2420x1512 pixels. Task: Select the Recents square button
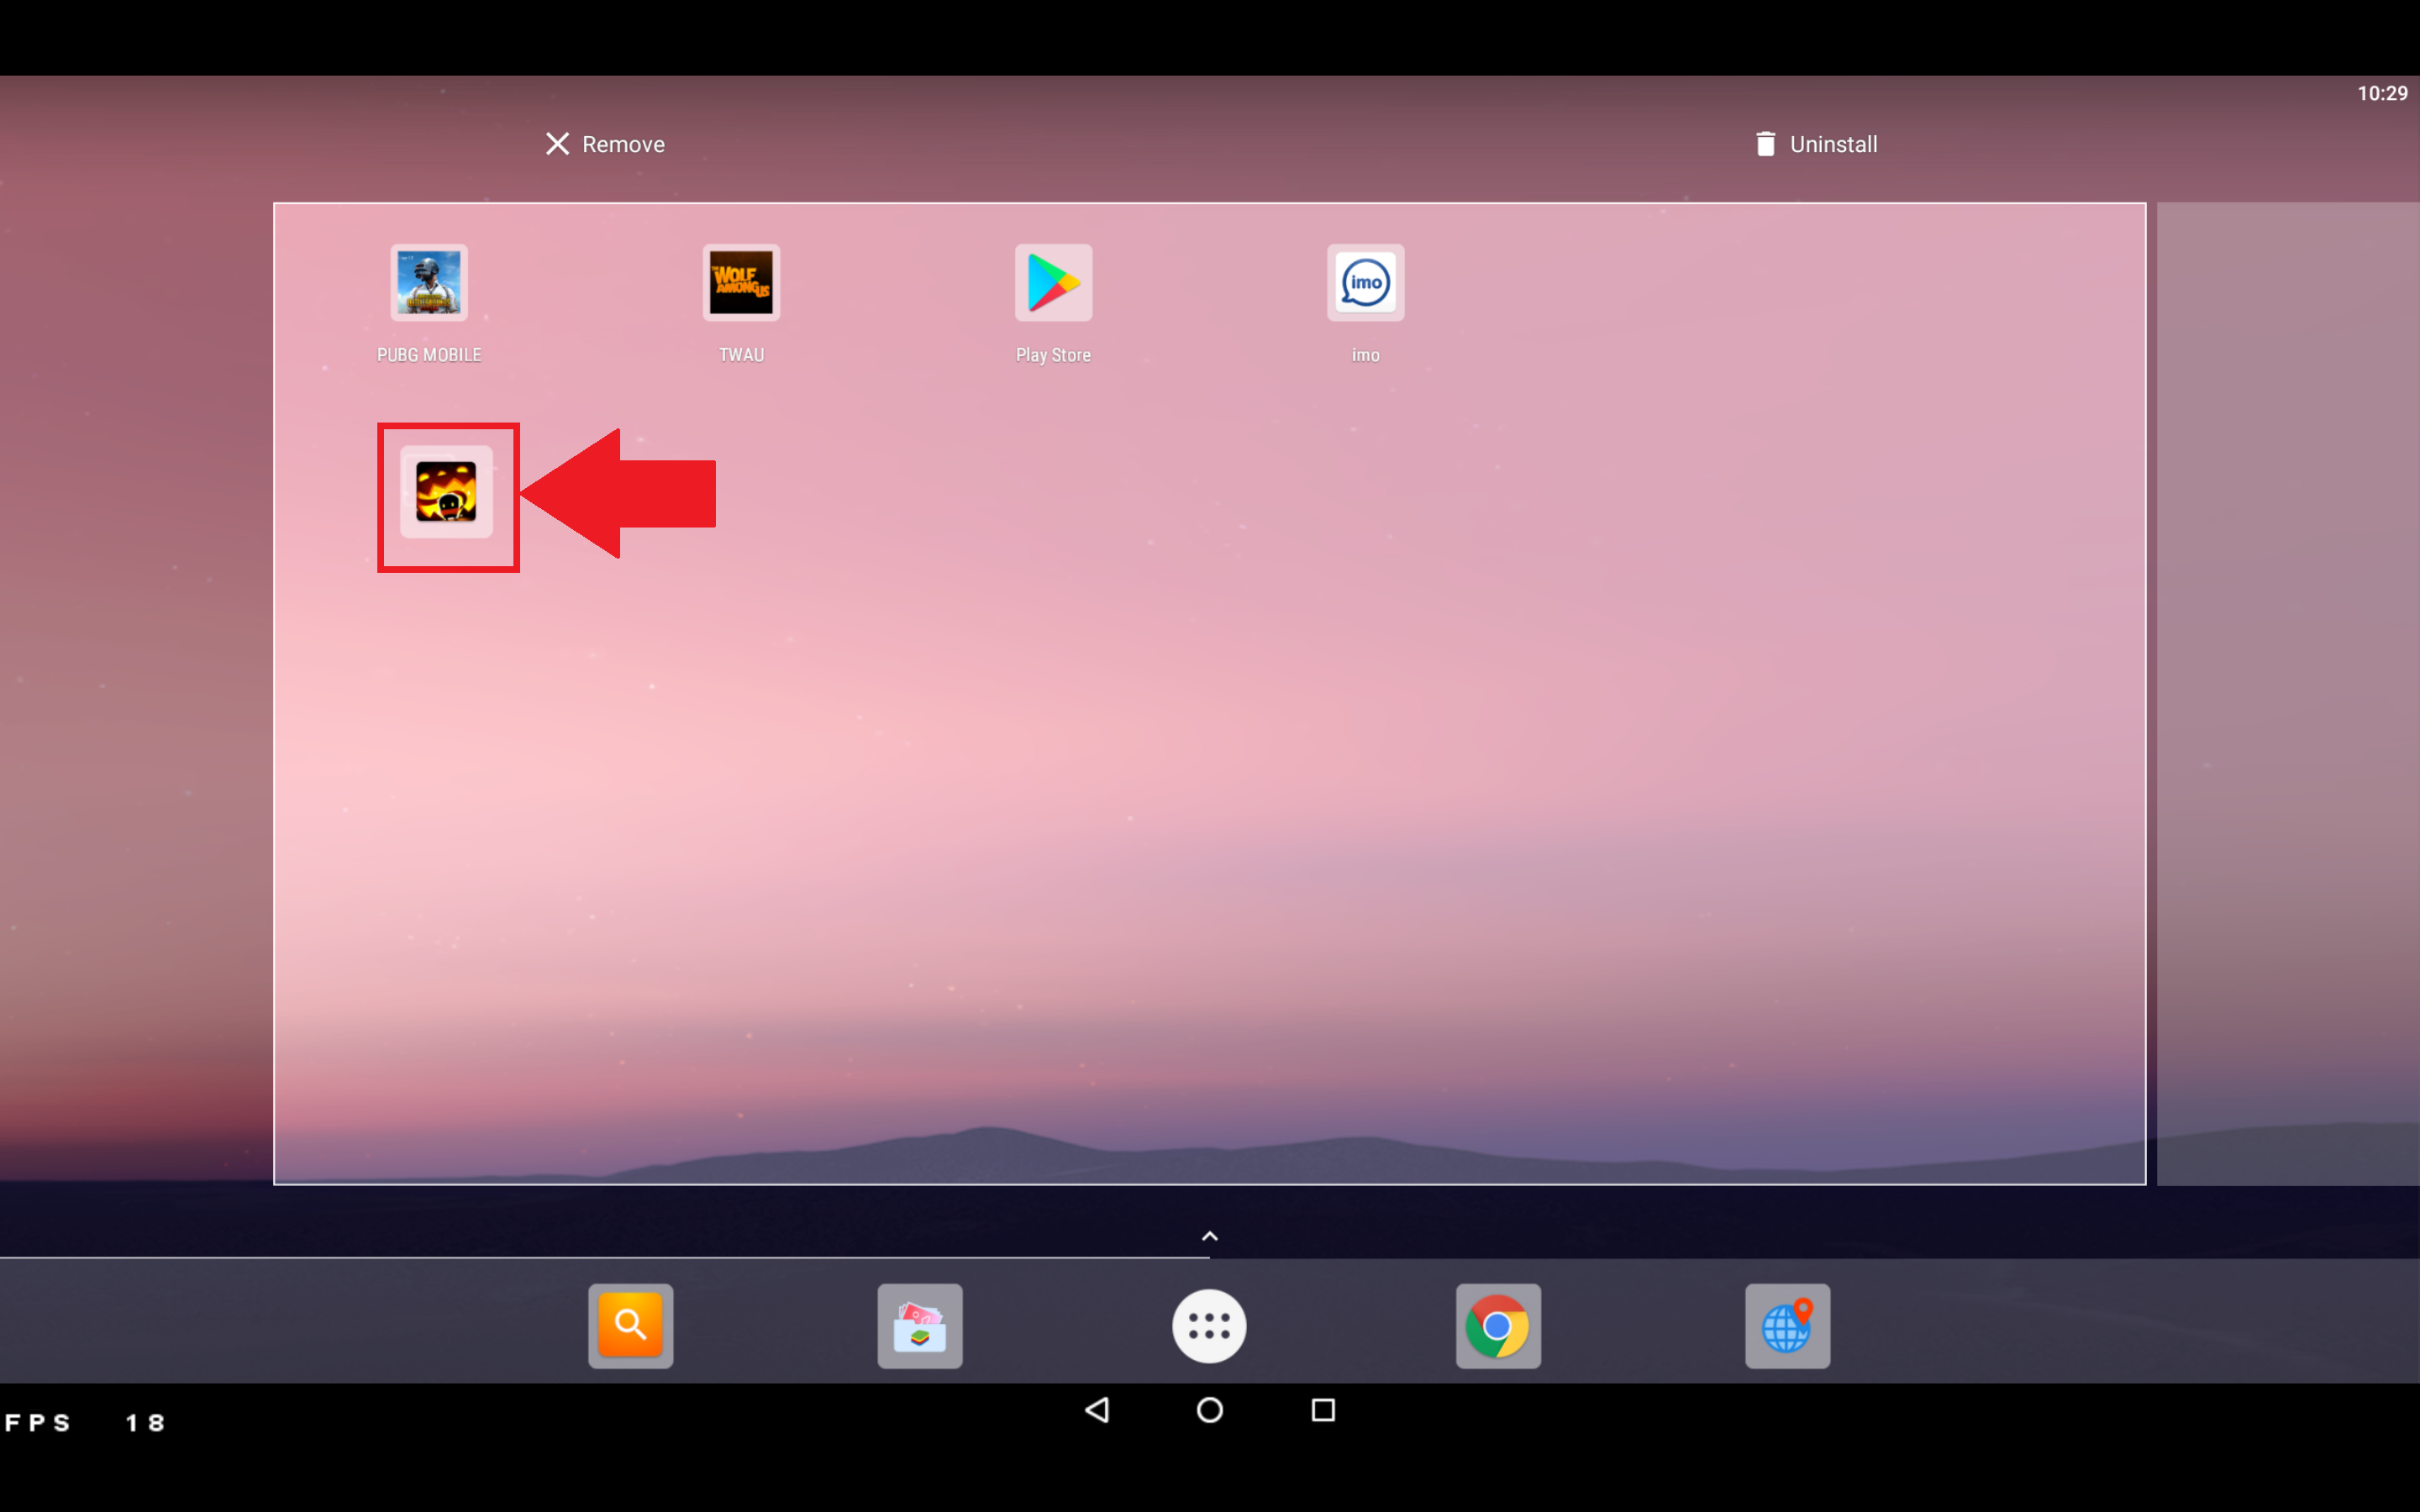pos(1324,1411)
